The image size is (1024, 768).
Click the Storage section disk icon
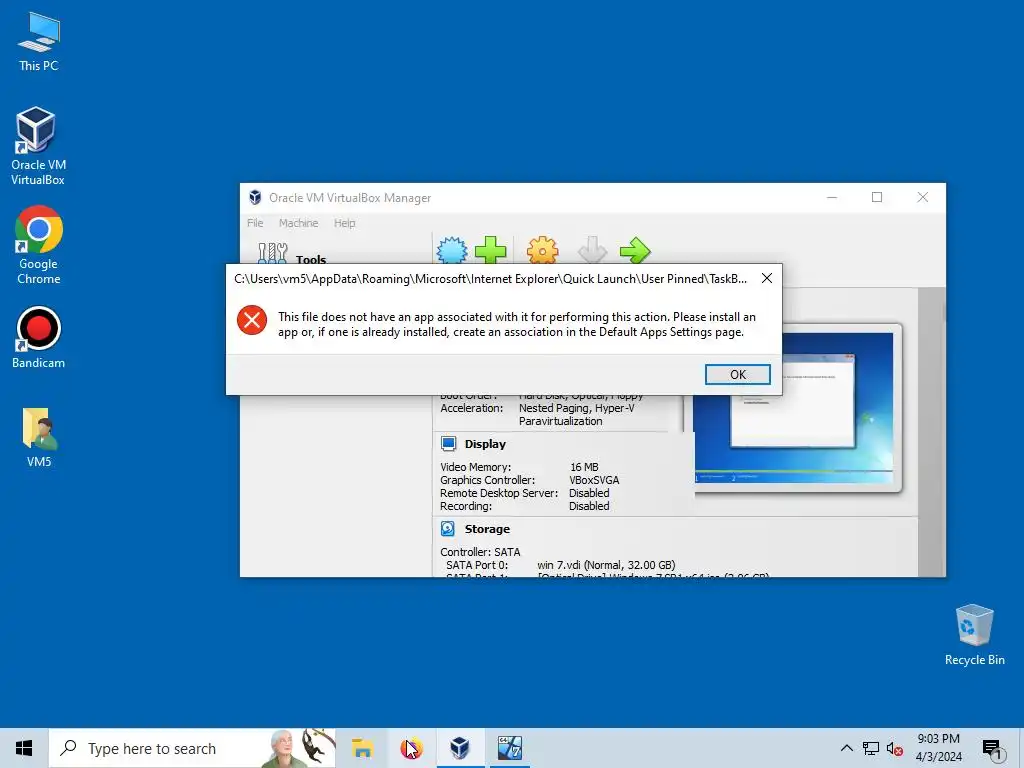pyautogui.click(x=448, y=529)
